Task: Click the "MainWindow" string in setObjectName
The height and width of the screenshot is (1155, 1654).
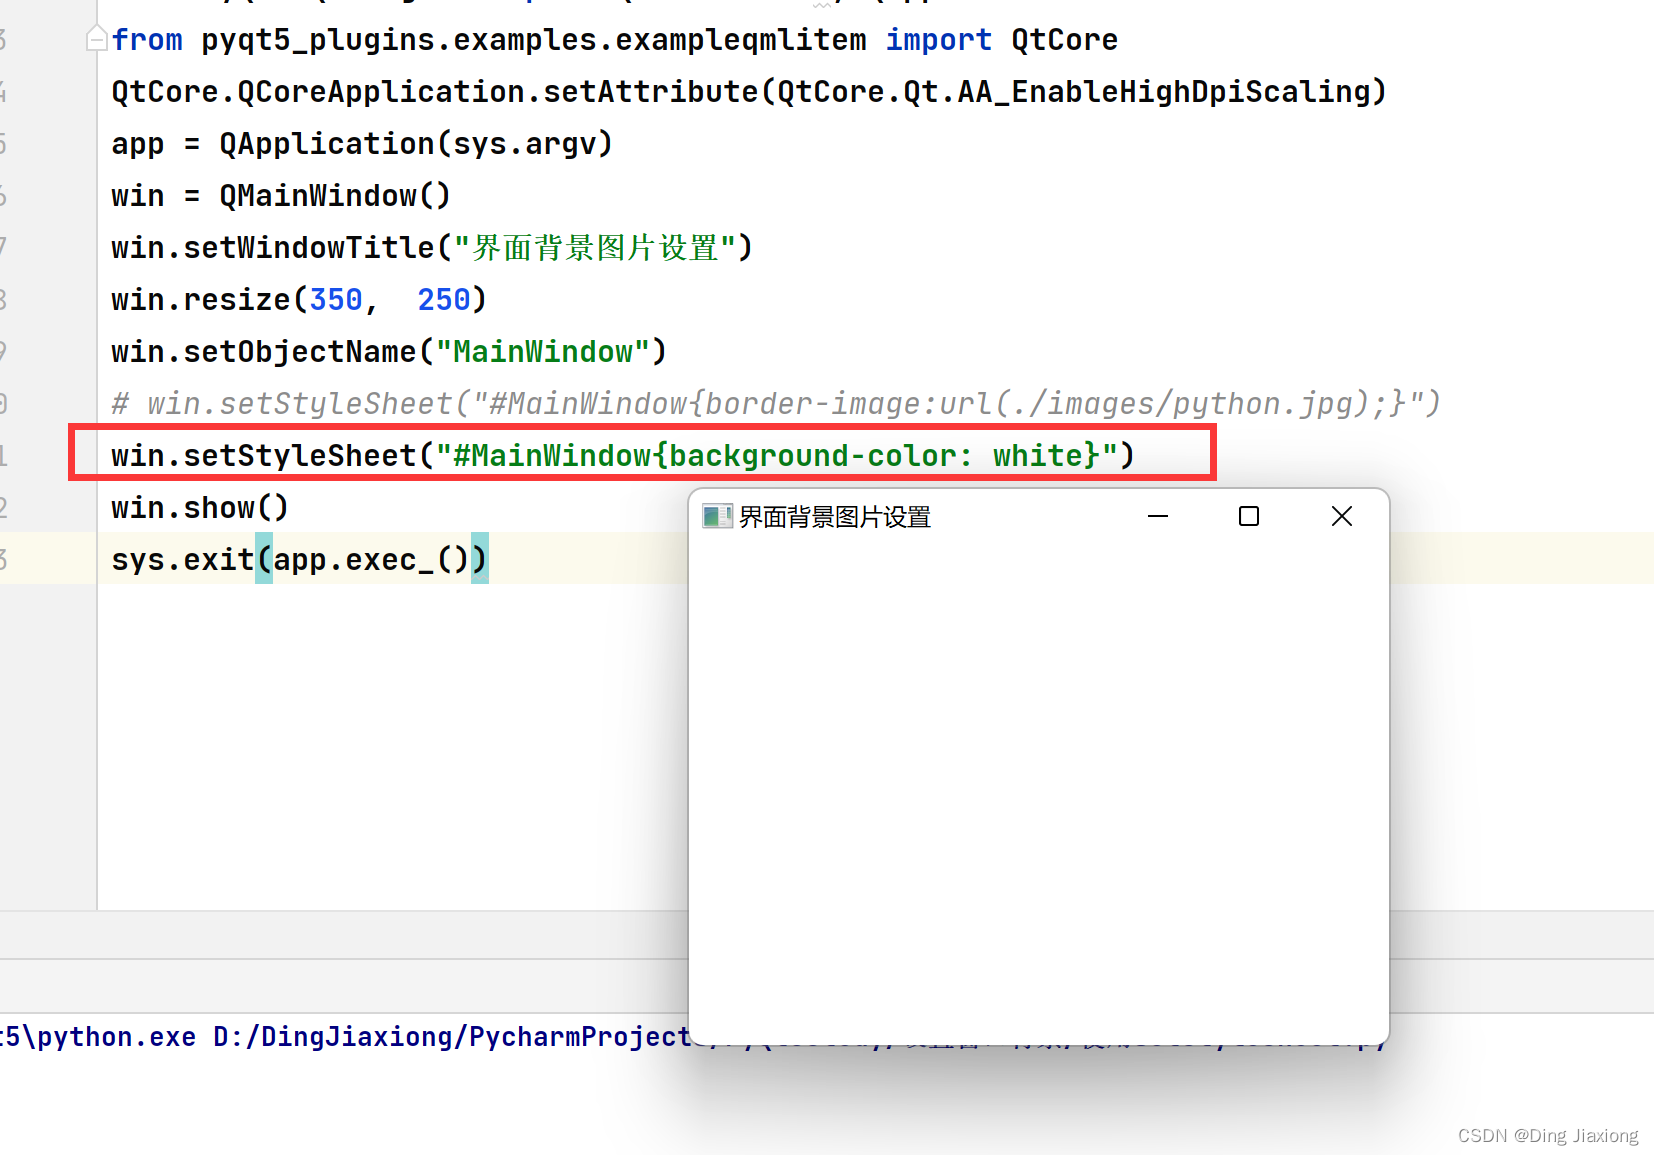Action: pyautogui.click(x=543, y=352)
